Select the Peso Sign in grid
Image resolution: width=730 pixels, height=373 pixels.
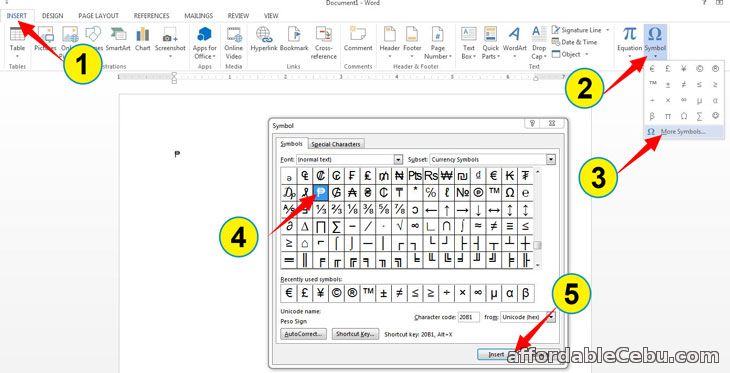pyautogui.click(x=321, y=193)
